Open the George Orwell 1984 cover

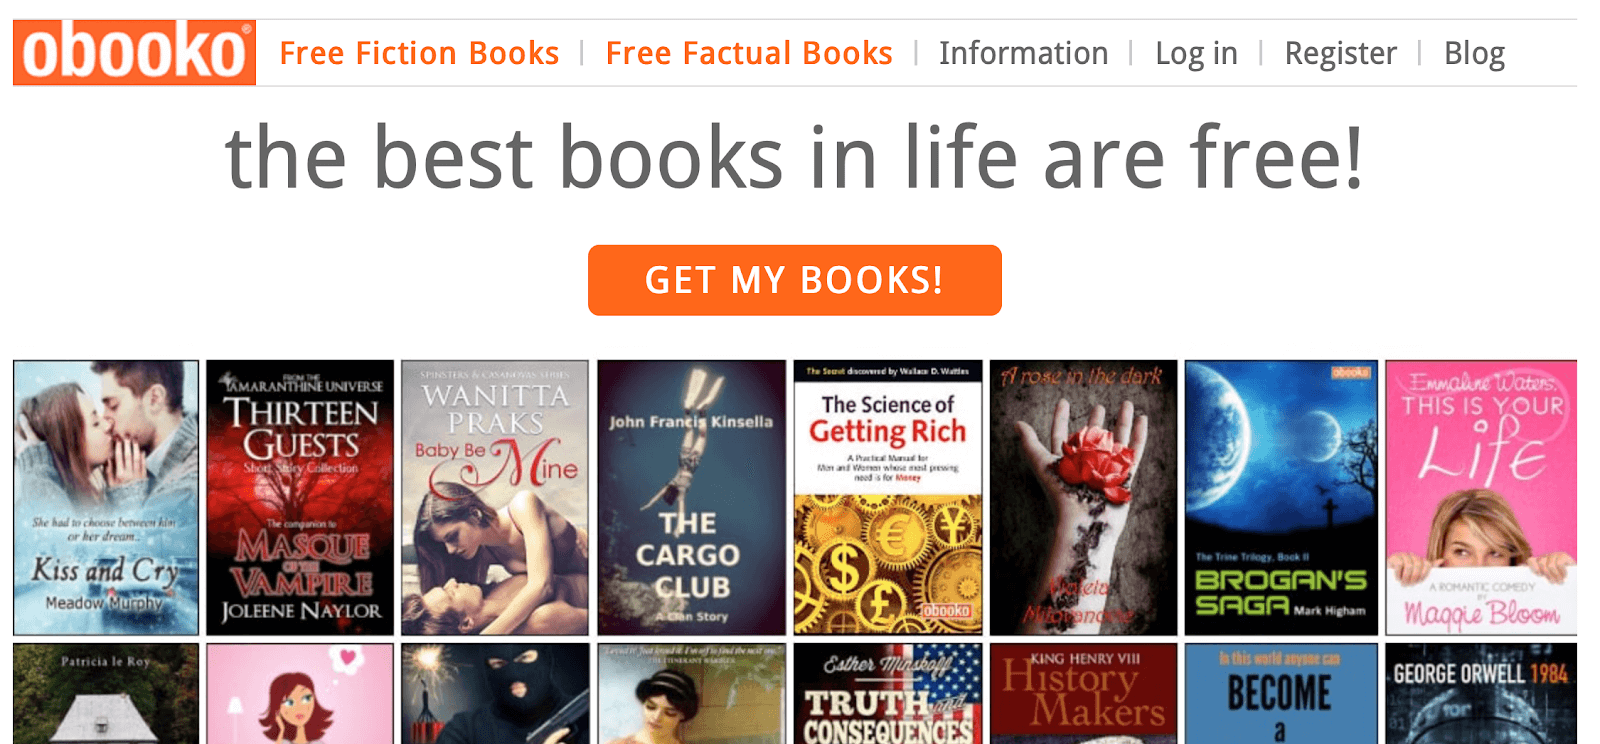click(x=1481, y=694)
